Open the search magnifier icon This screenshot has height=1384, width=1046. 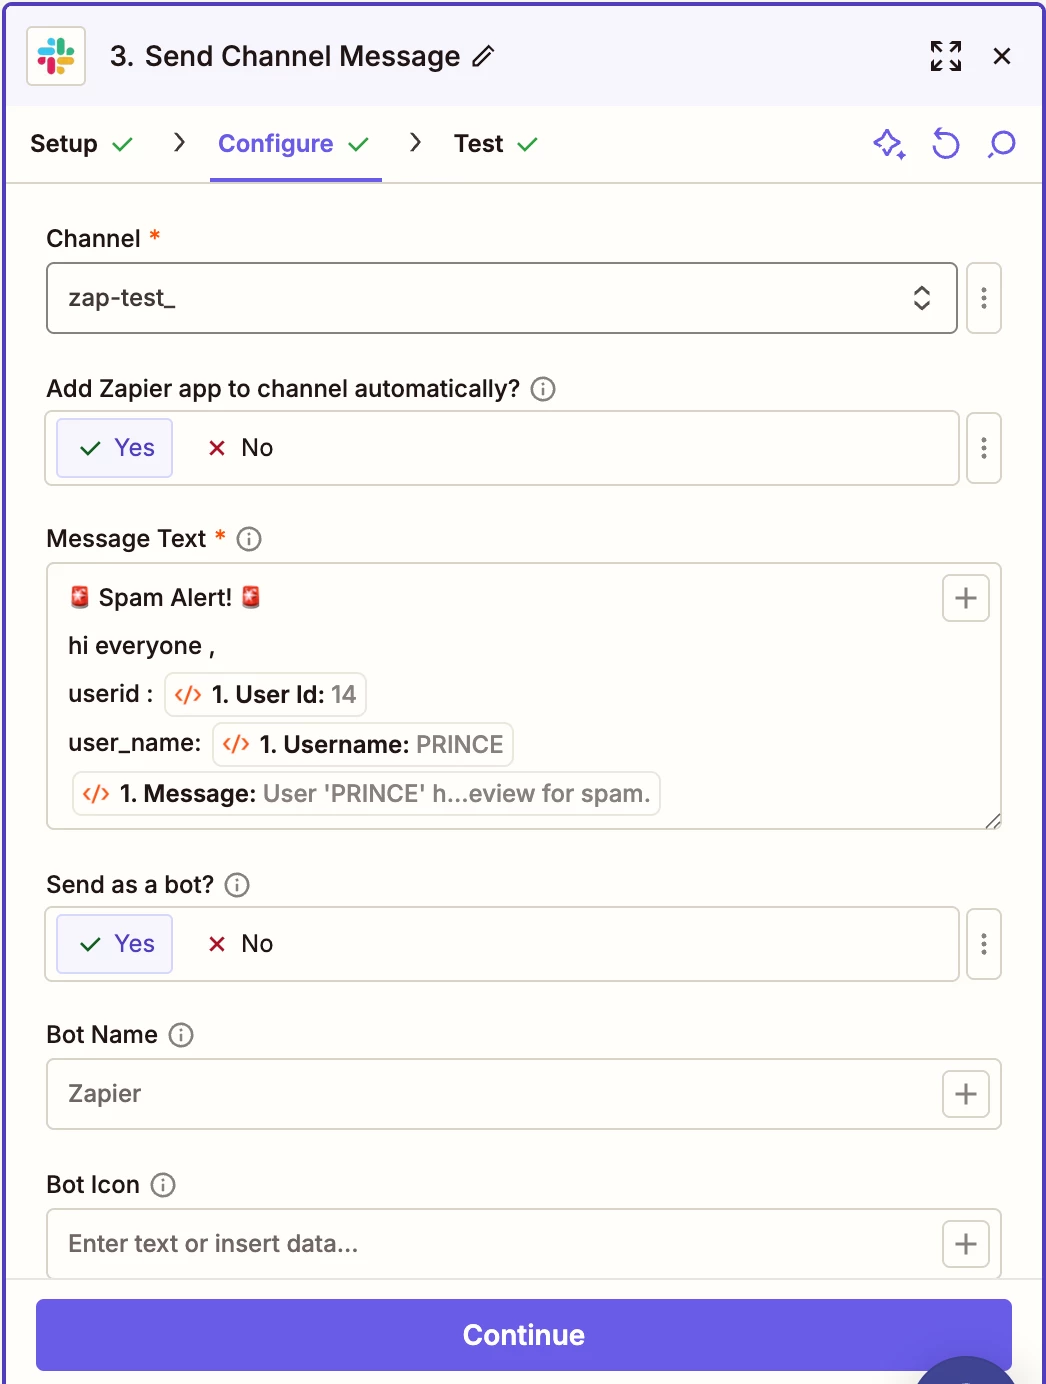1001,144
